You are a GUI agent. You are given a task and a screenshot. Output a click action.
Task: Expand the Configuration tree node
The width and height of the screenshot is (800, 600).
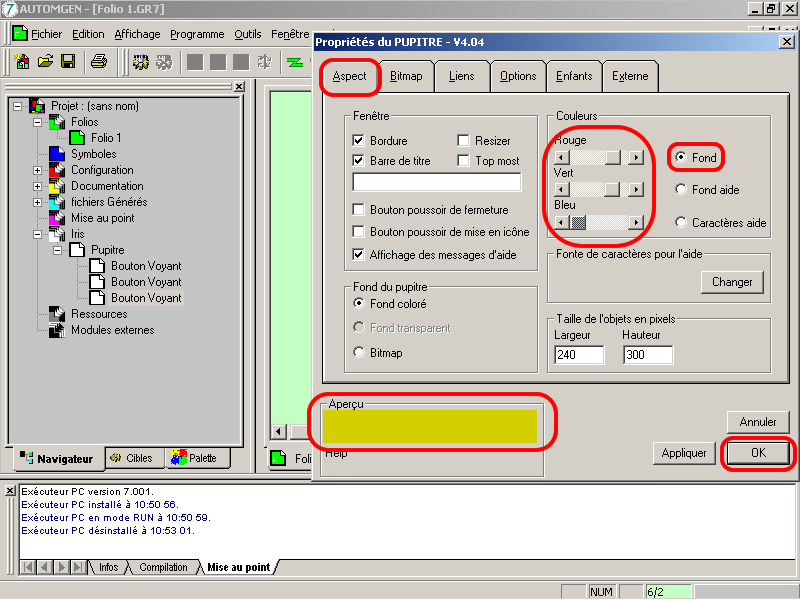(38, 170)
